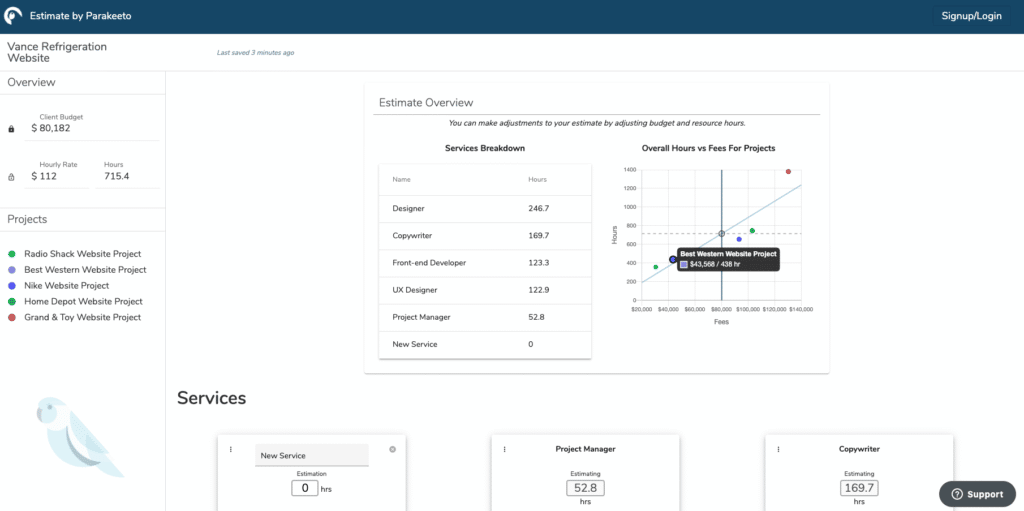
Task: Select Radio Shack Website Project
Action: [82, 254]
